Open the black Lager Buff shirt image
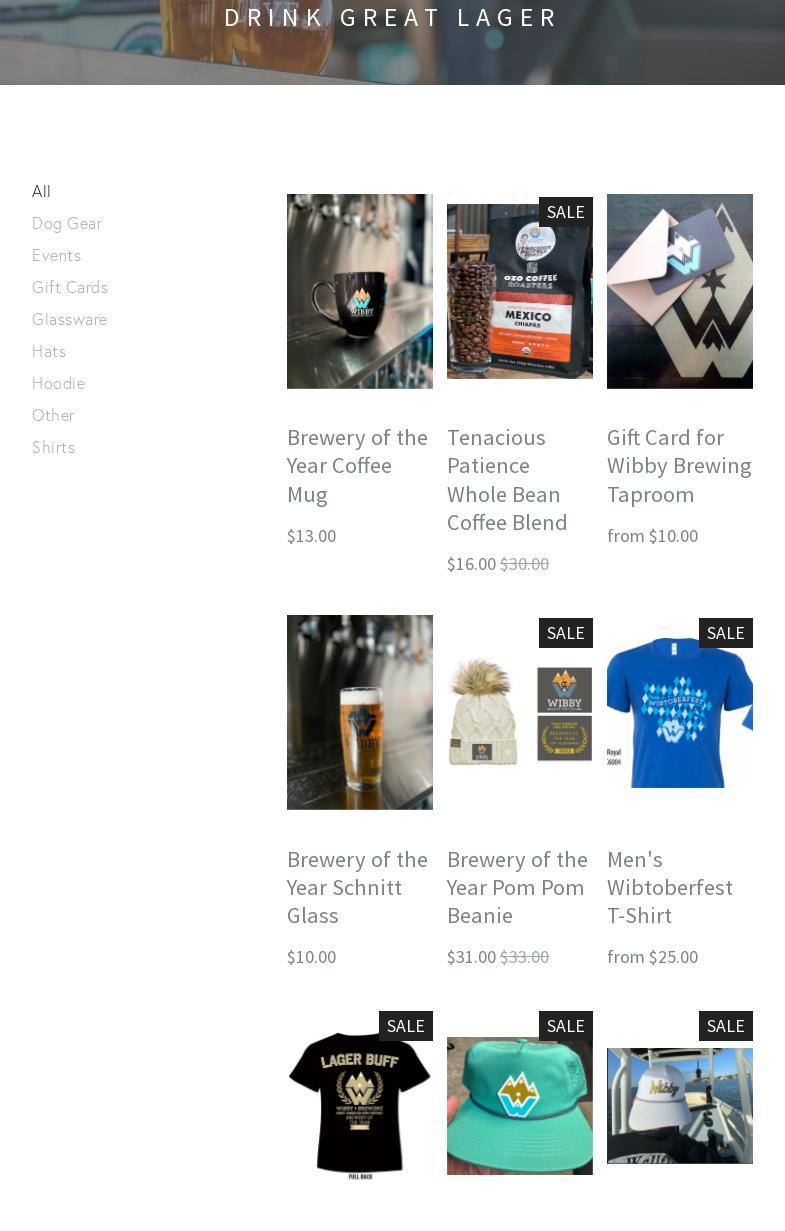 point(360,1105)
